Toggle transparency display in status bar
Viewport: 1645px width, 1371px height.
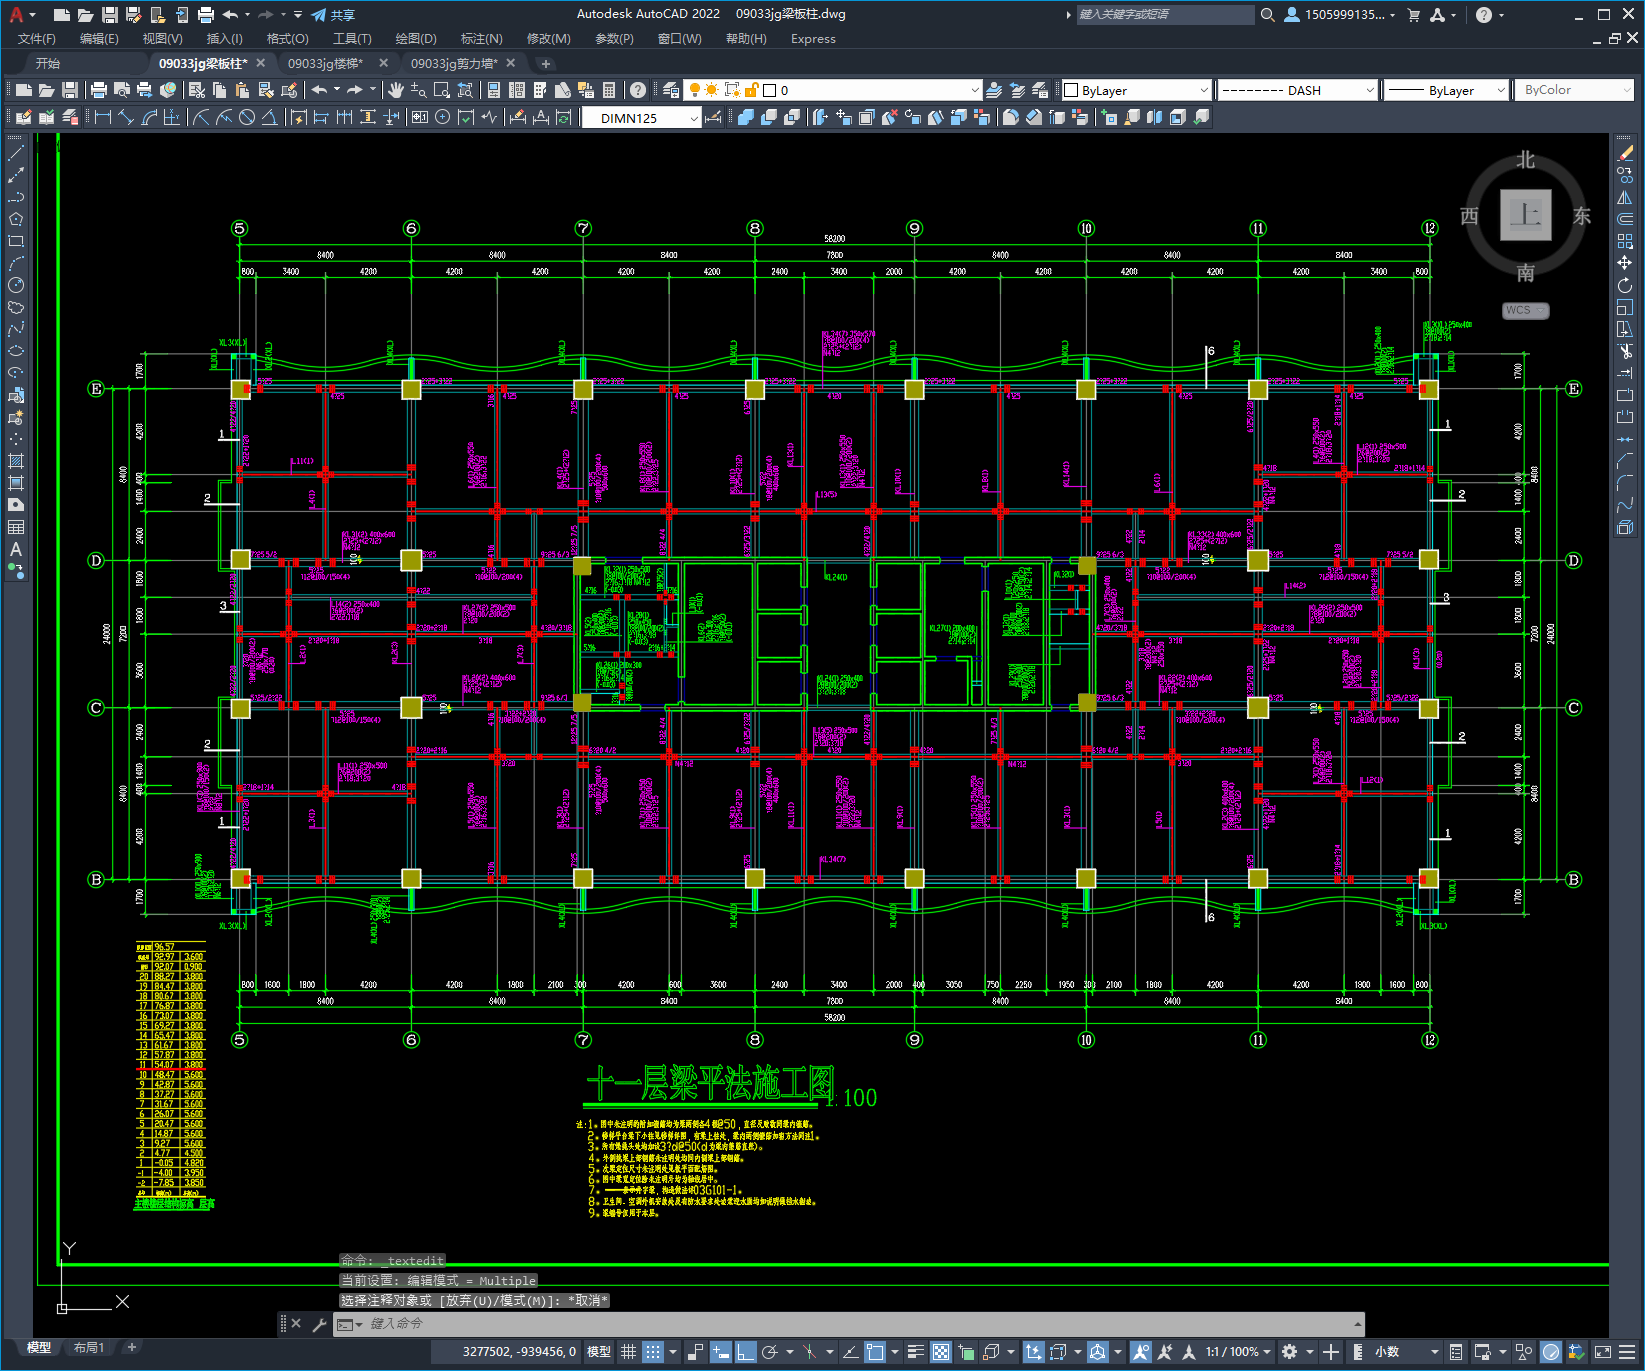941,1352
